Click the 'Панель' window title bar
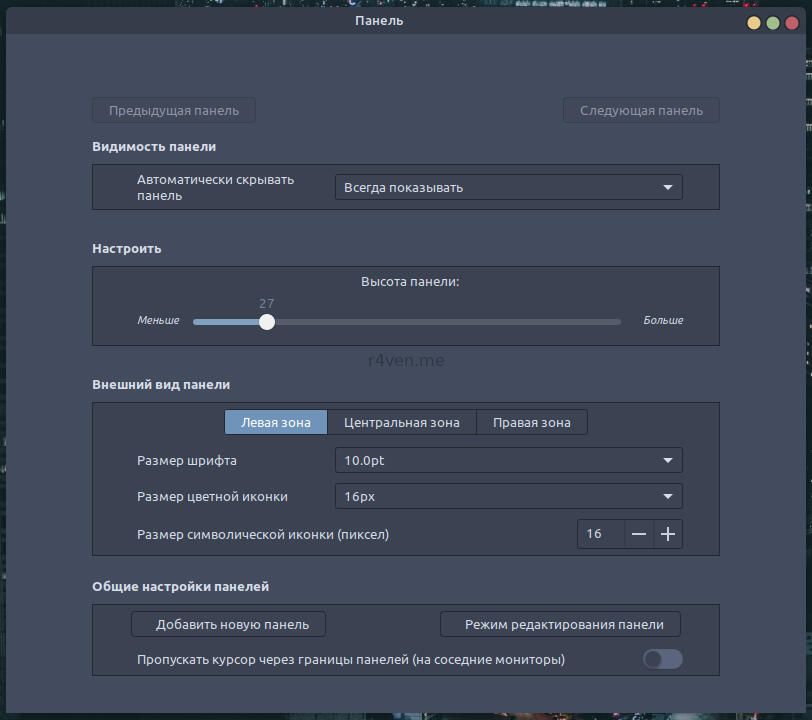 click(x=379, y=21)
